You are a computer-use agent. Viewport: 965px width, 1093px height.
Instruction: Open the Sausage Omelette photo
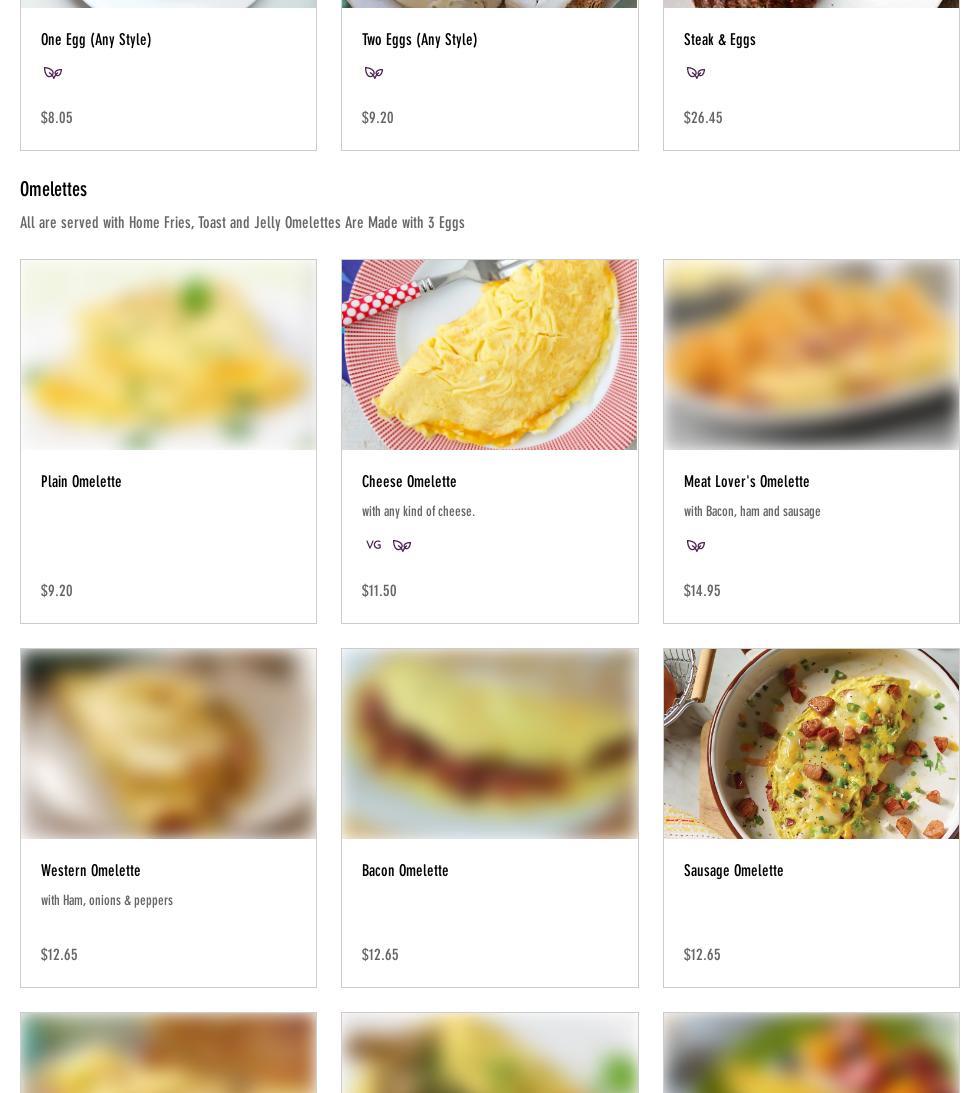811,744
